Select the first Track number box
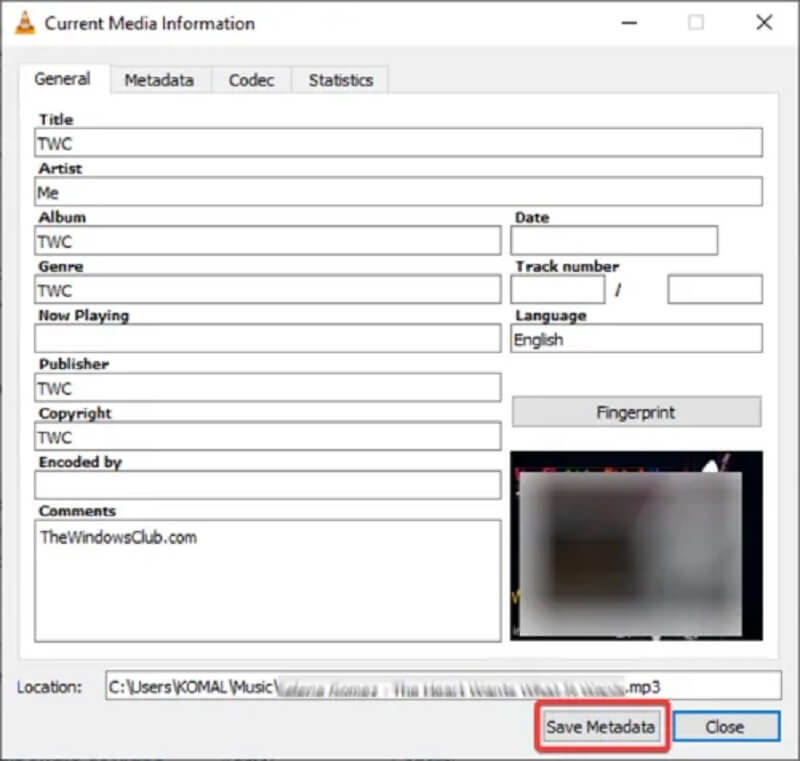This screenshot has width=800, height=761. (558, 290)
